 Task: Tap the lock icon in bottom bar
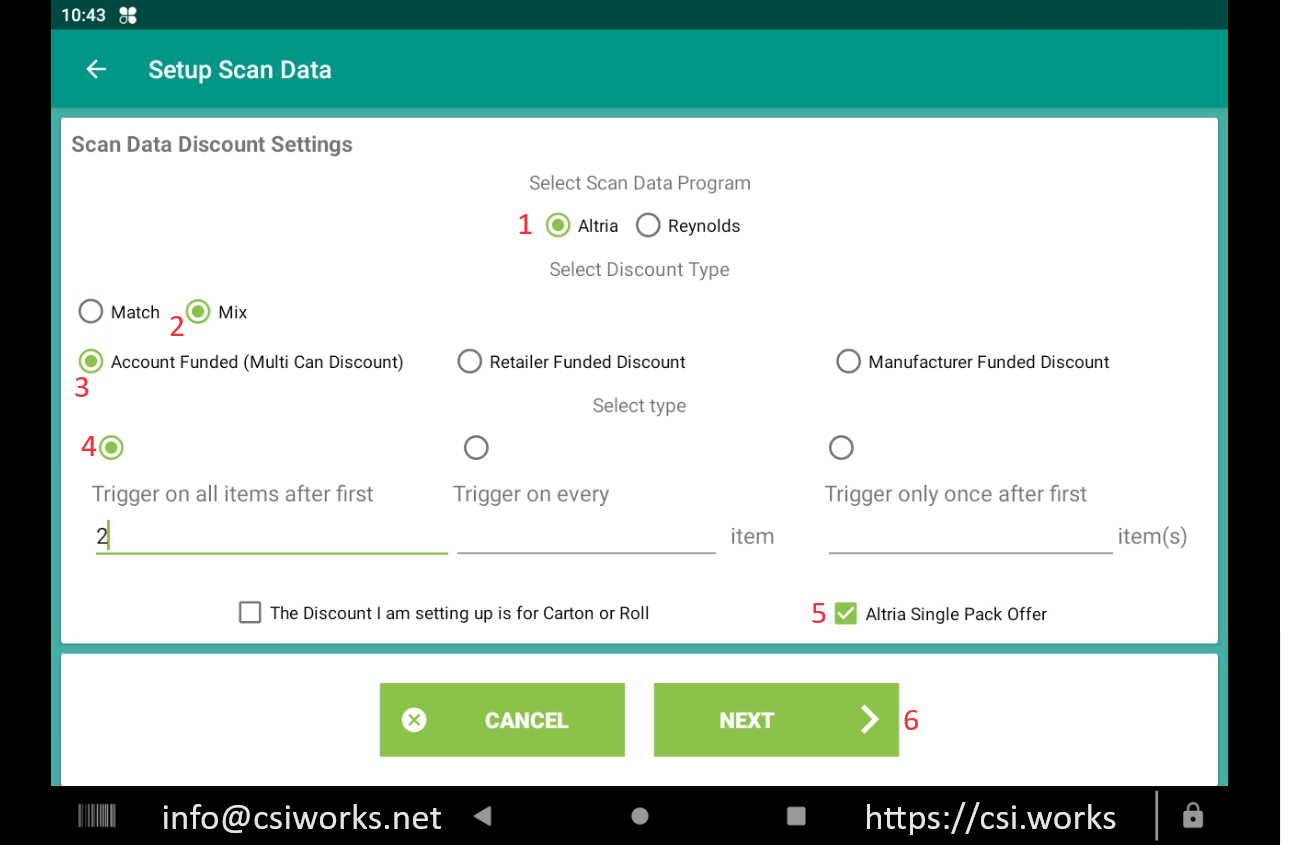tap(1192, 816)
